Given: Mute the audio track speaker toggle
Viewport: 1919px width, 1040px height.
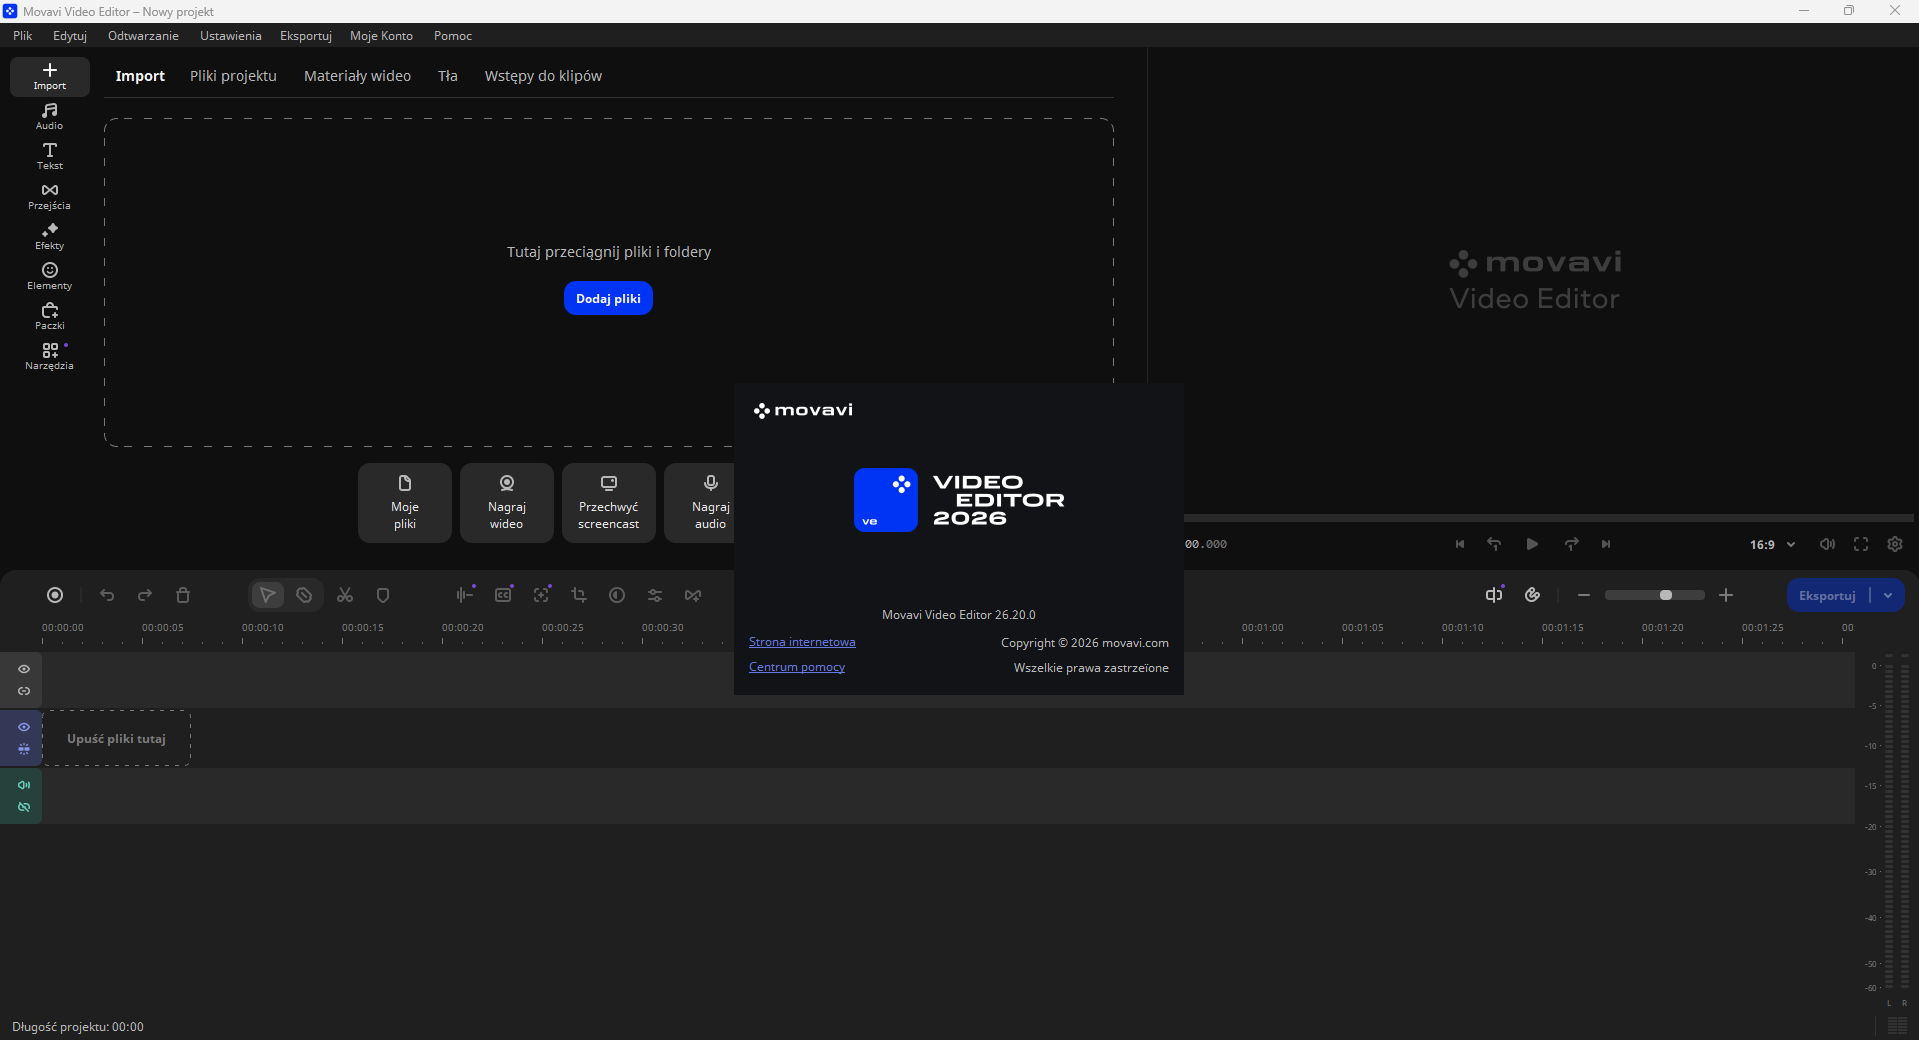Looking at the screenshot, I should [x=24, y=785].
